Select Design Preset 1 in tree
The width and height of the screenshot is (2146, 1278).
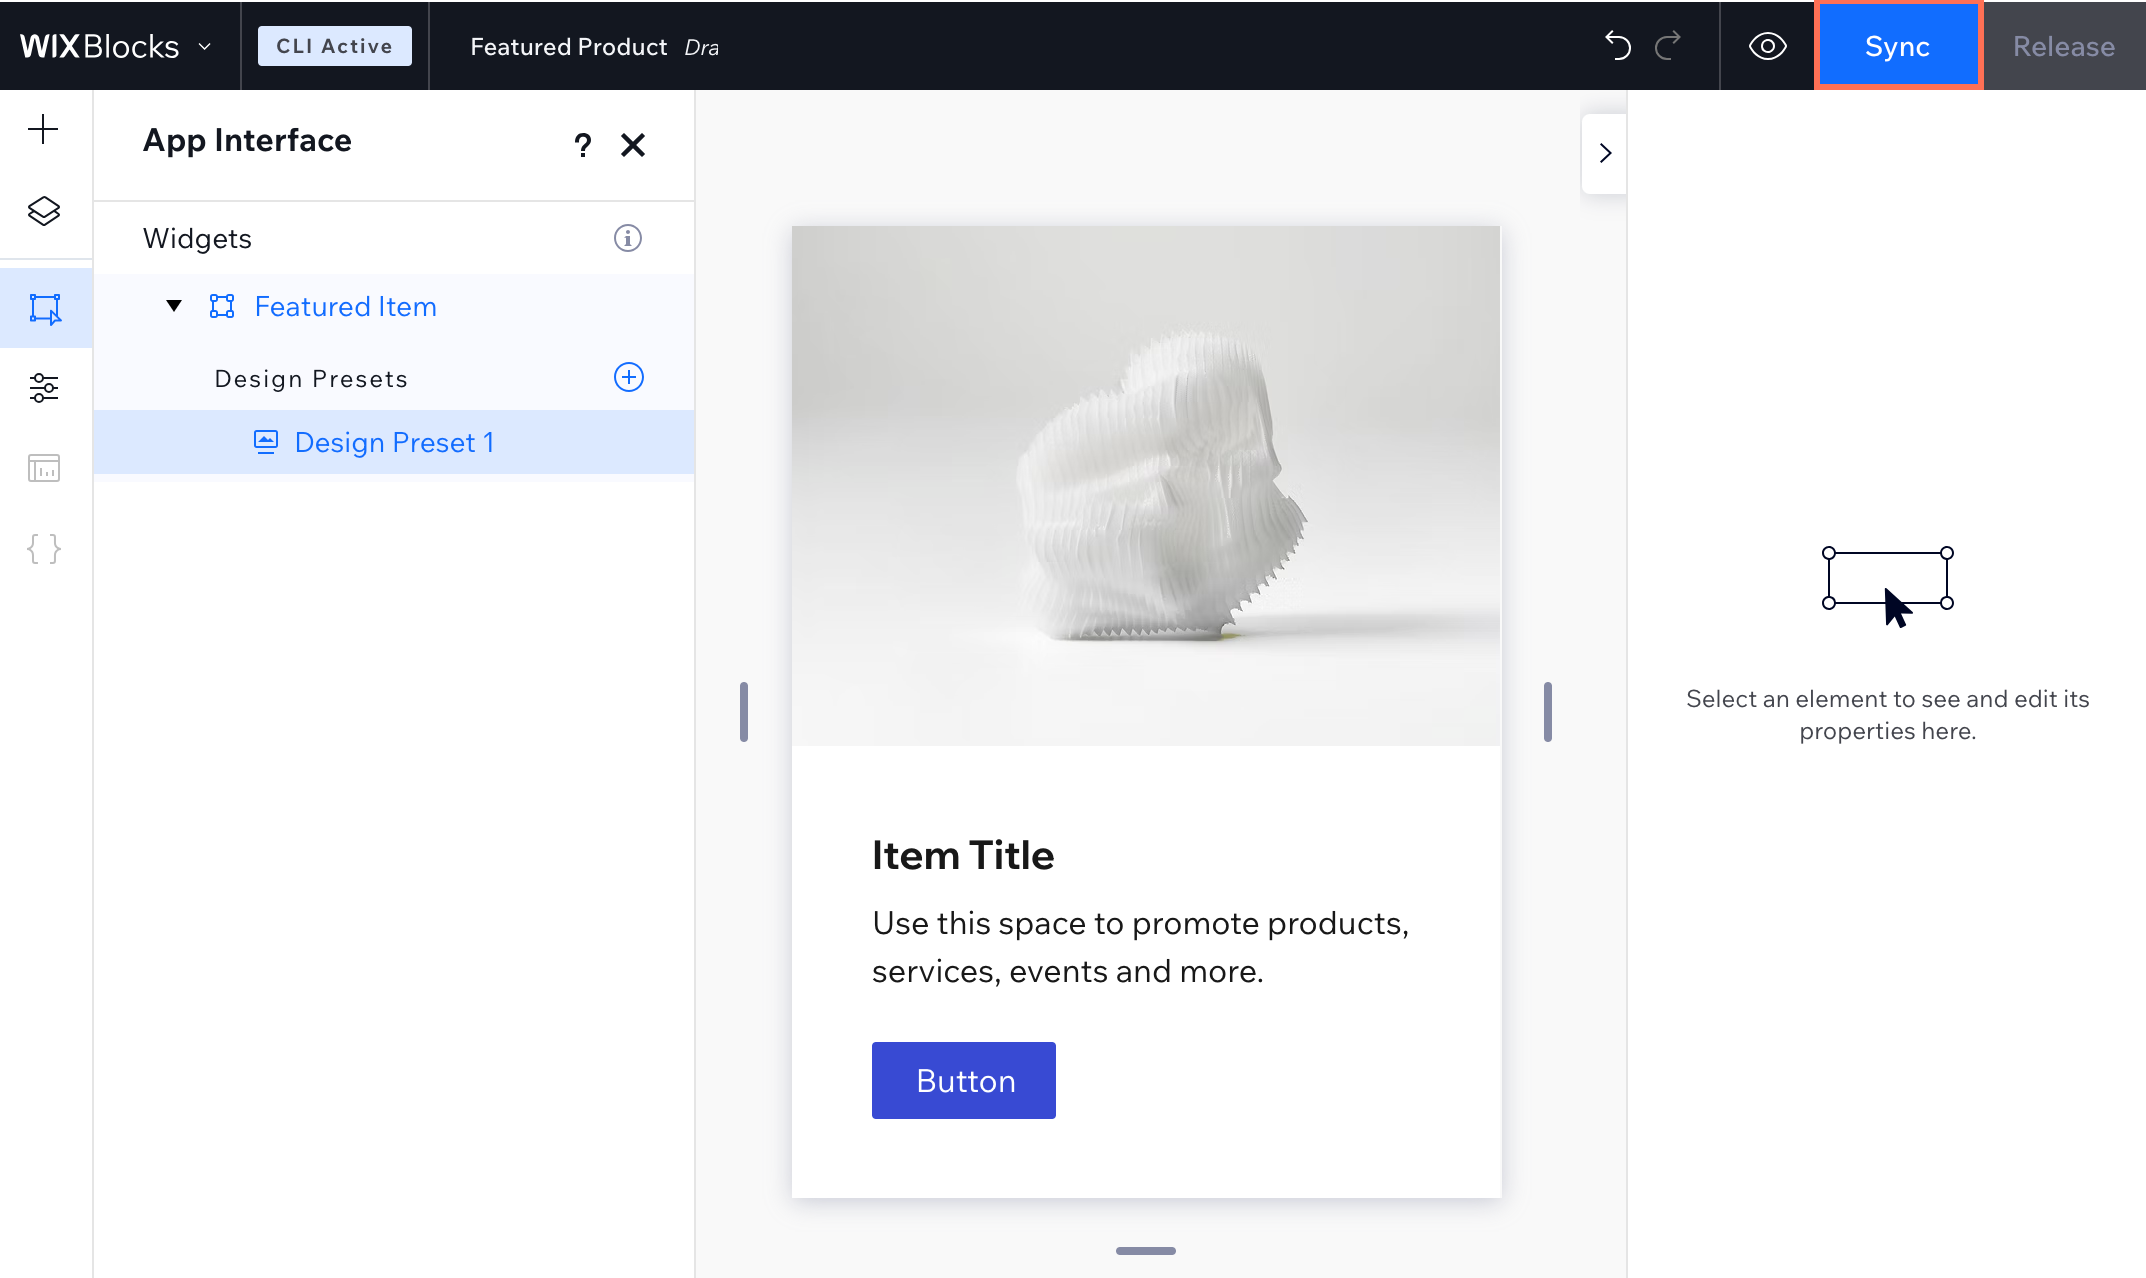[x=394, y=442]
